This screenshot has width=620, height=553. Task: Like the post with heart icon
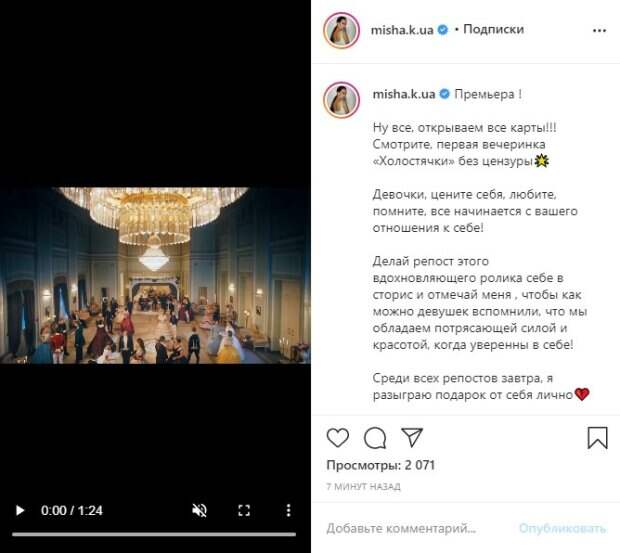tap(338, 438)
